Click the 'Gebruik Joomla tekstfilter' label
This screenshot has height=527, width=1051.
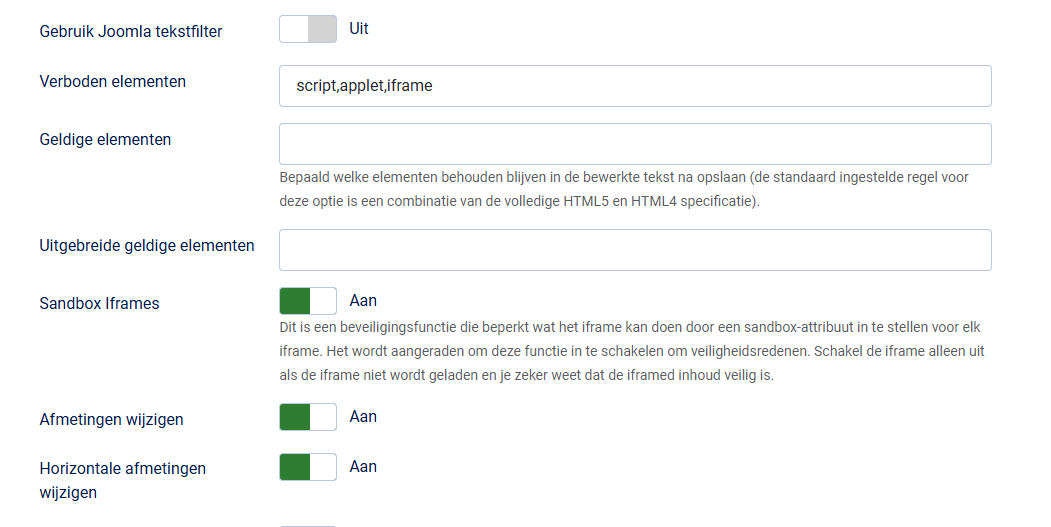[131, 31]
